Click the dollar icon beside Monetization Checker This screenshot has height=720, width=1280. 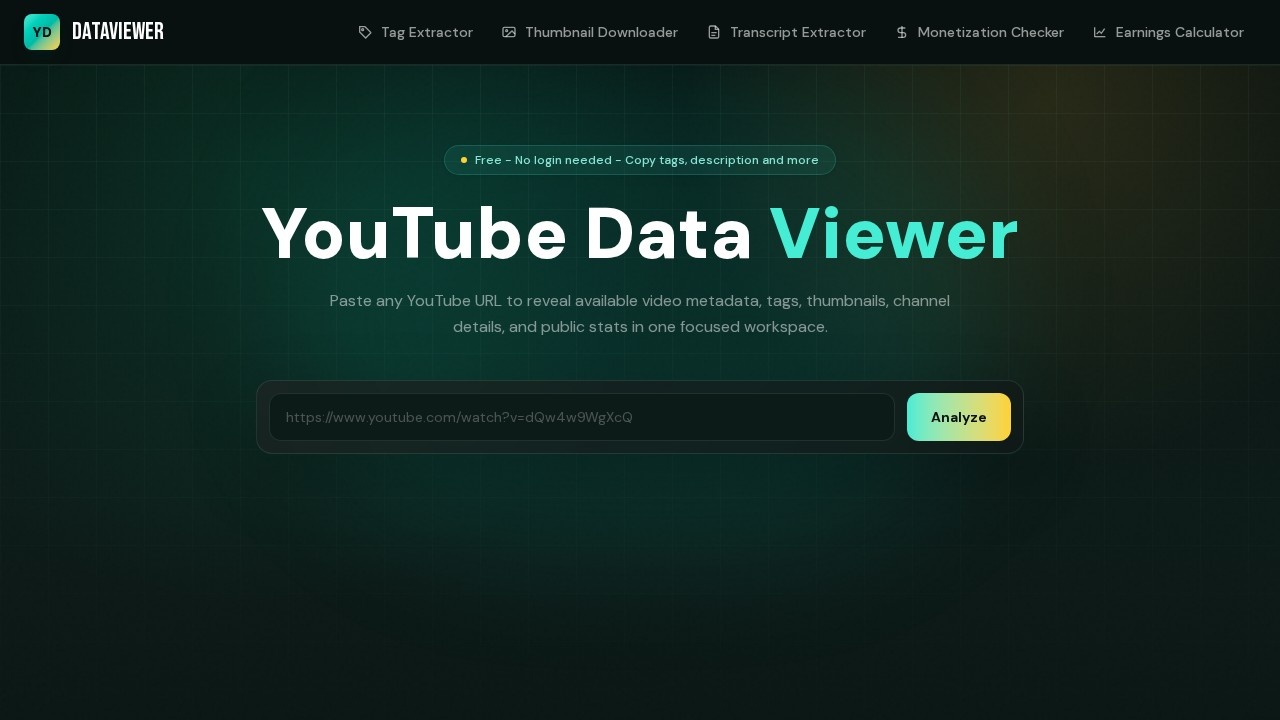click(x=901, y=32)
